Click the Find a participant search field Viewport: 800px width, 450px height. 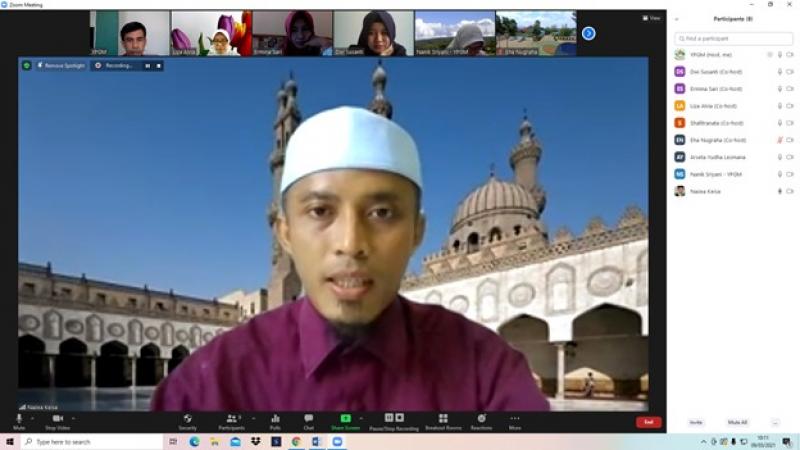click(x=734, y=38)
